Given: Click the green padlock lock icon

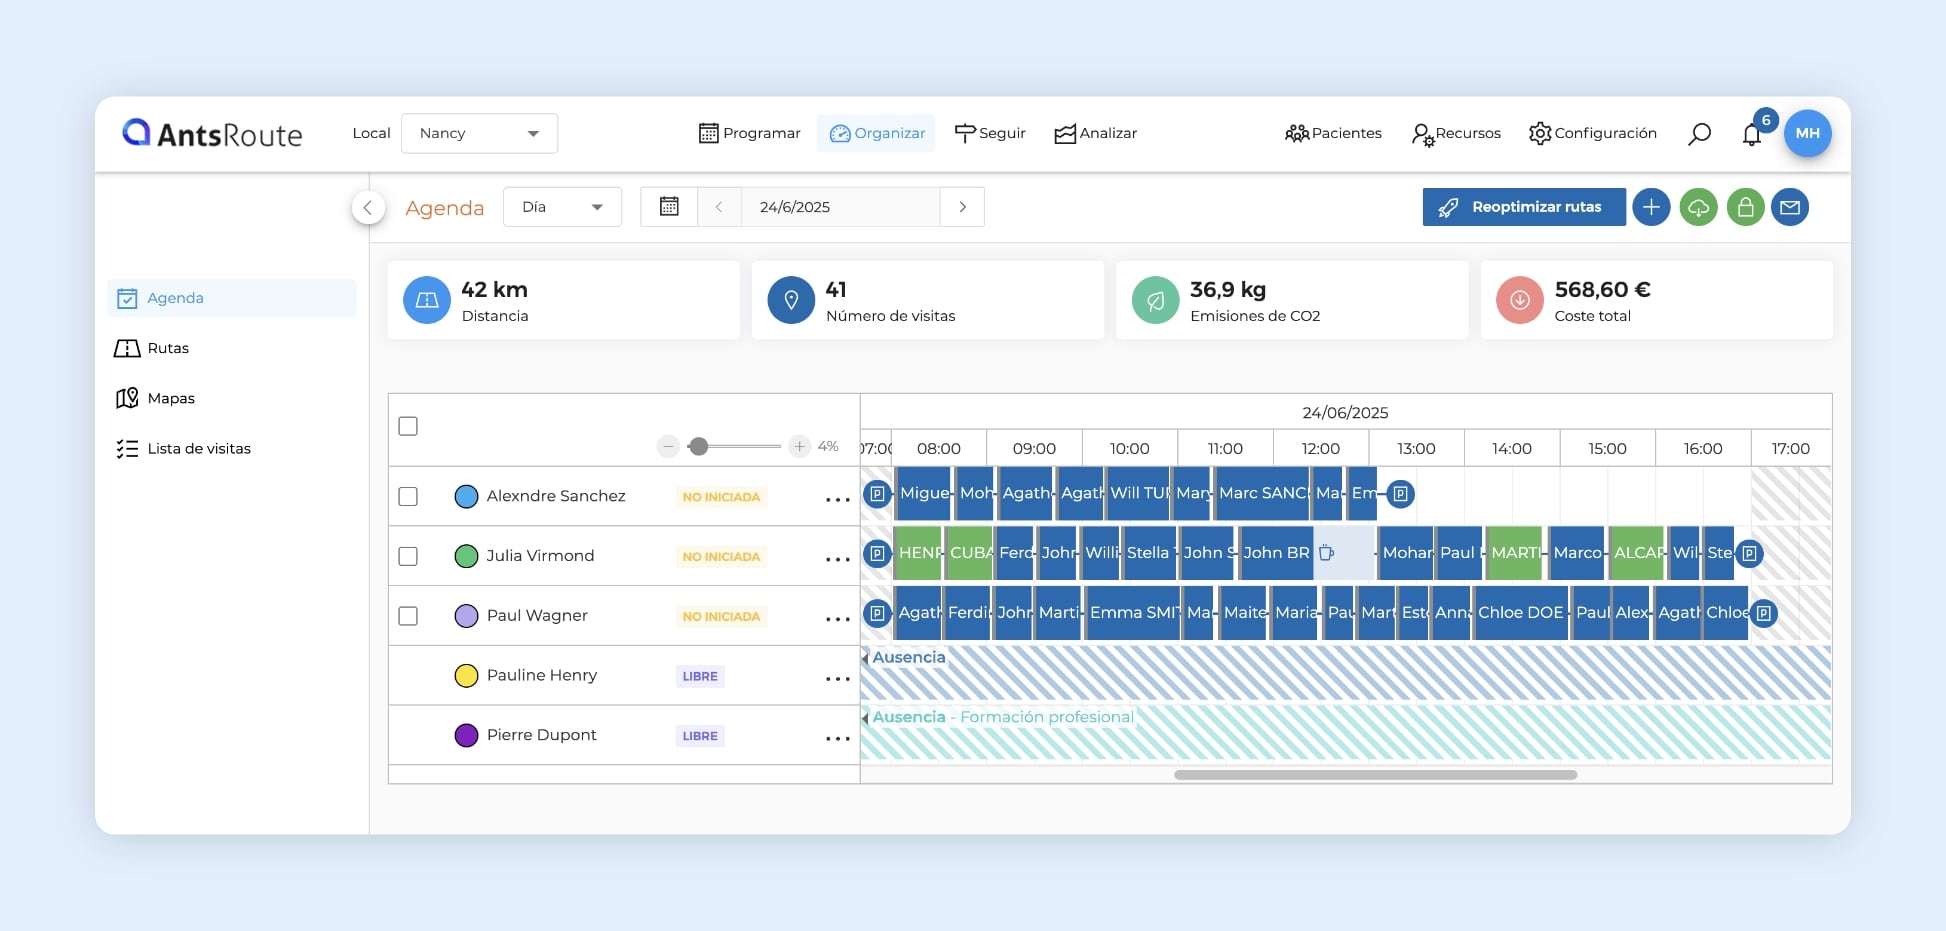Looking at the screenshot, I should [1745, 207].
